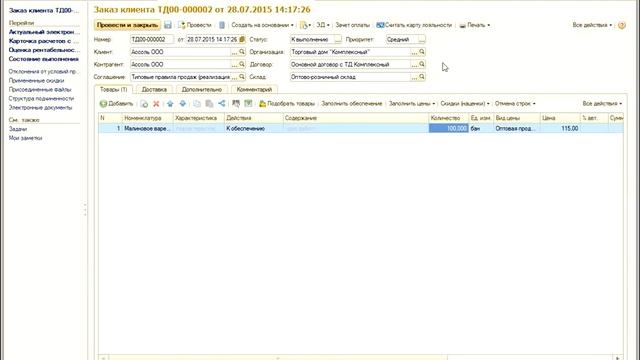Search the Контрагент field with magnifier icon
The width and height of the screenshot is (640, 360).
242,64
